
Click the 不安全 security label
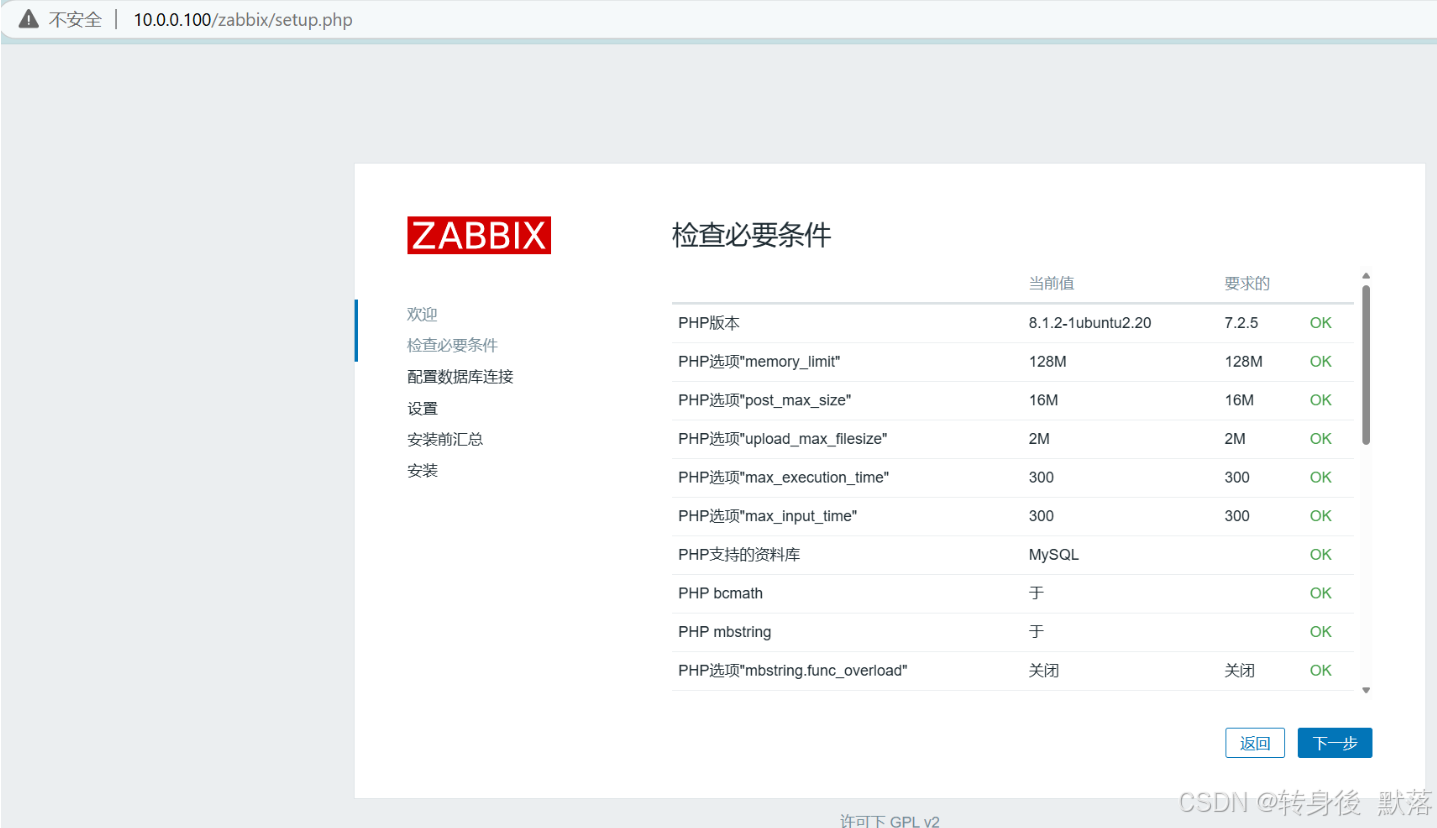[x=75, y=20]
